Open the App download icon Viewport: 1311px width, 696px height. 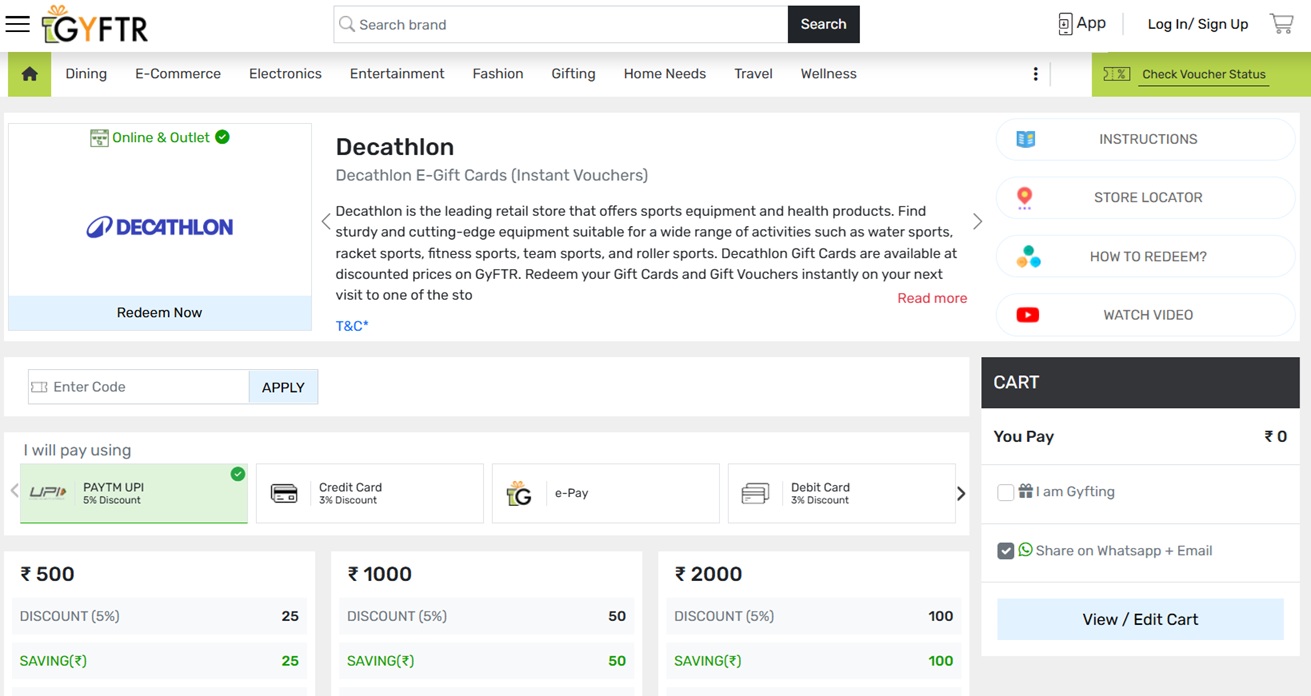point(1065,24)
